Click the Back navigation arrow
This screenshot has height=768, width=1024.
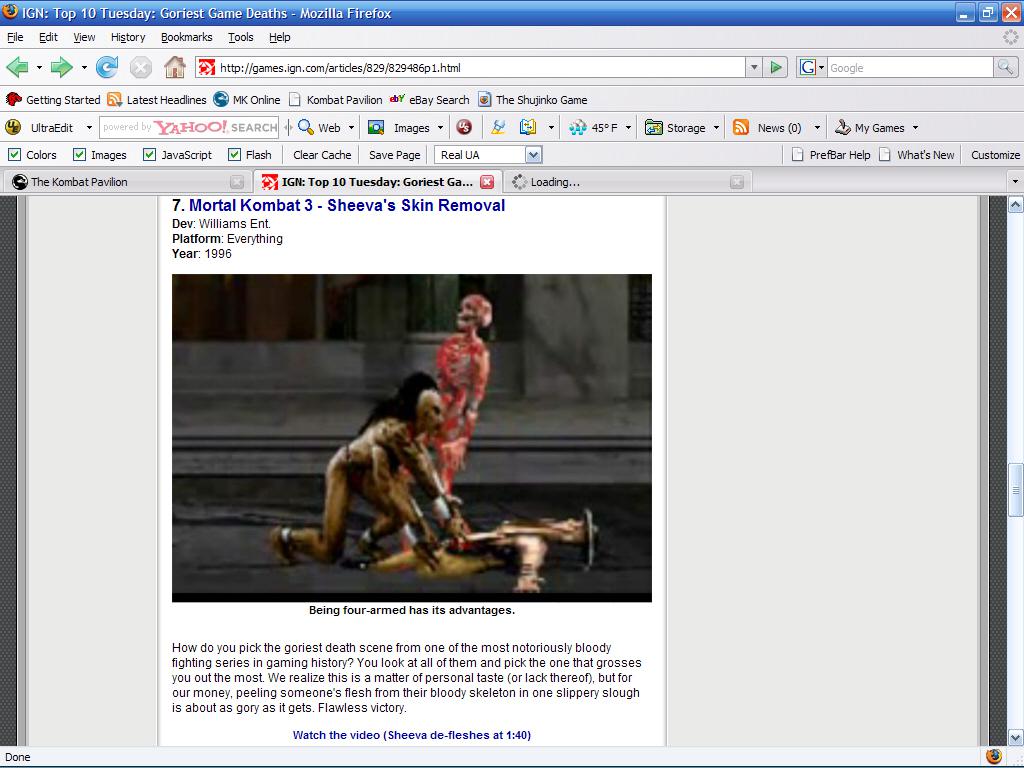pyautogui.click(x=17, y=68)
